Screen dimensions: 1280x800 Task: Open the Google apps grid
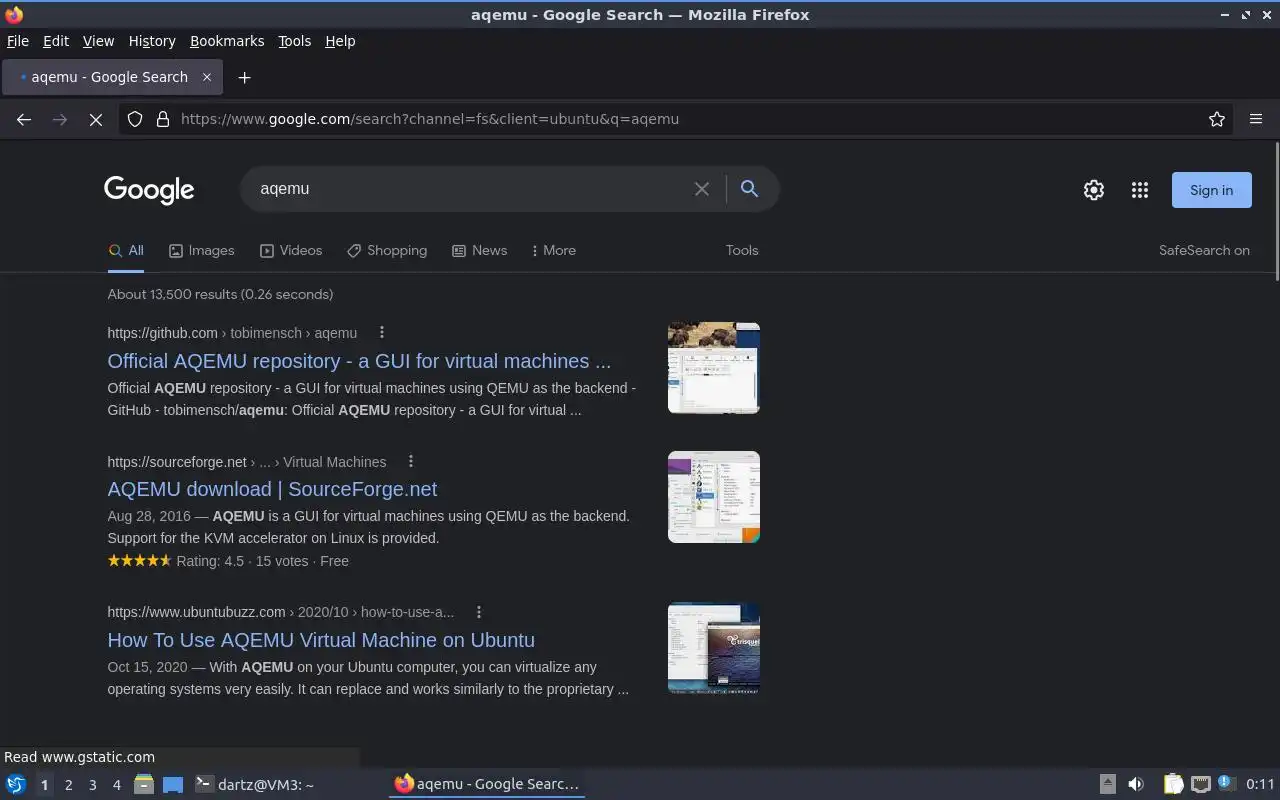(1140, 190)
